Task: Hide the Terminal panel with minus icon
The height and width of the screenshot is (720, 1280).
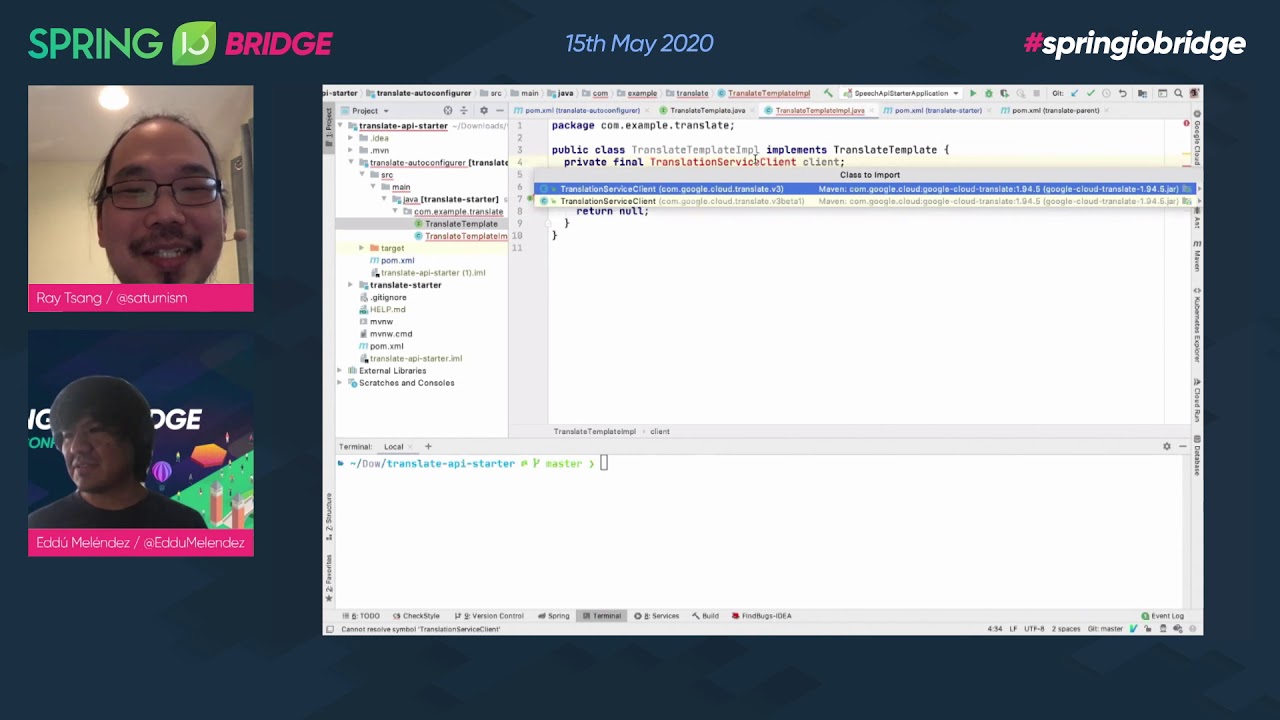Action: (1182, 446)
